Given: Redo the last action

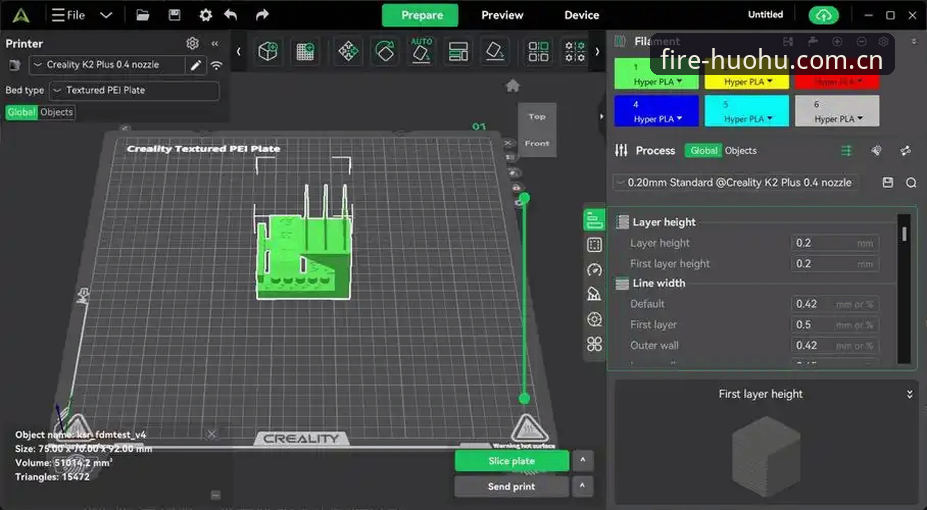Looking at the screenshot, I should (262, 15).
